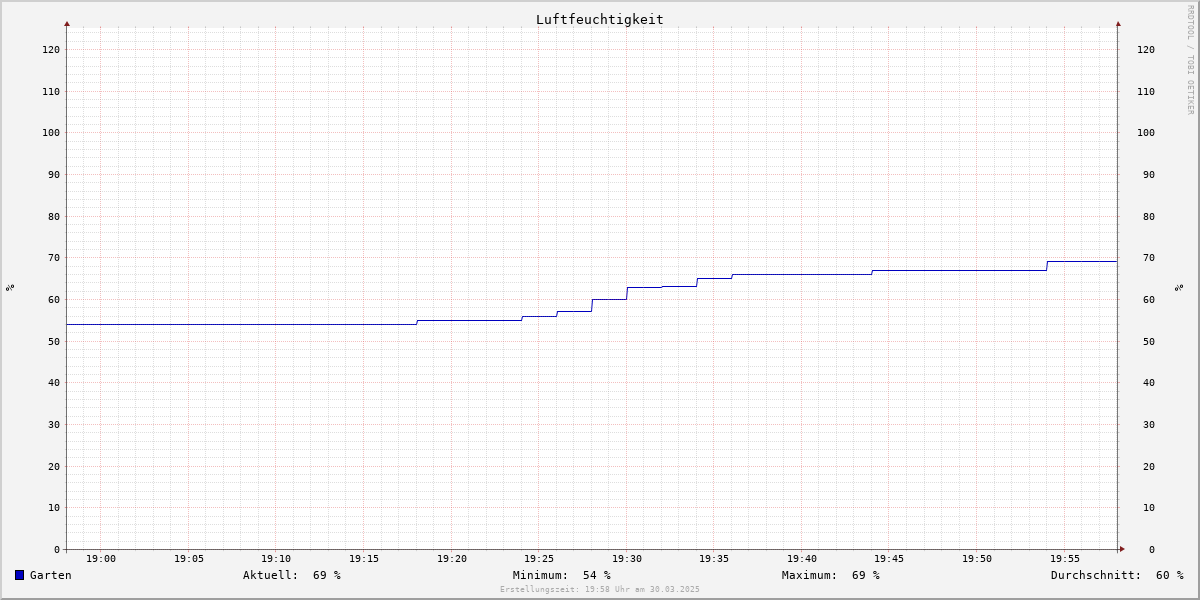Click the % unit label beside right axis
Viewport: 1200px width, 600px height.
pyautogui.click(x=1179, y=288)
